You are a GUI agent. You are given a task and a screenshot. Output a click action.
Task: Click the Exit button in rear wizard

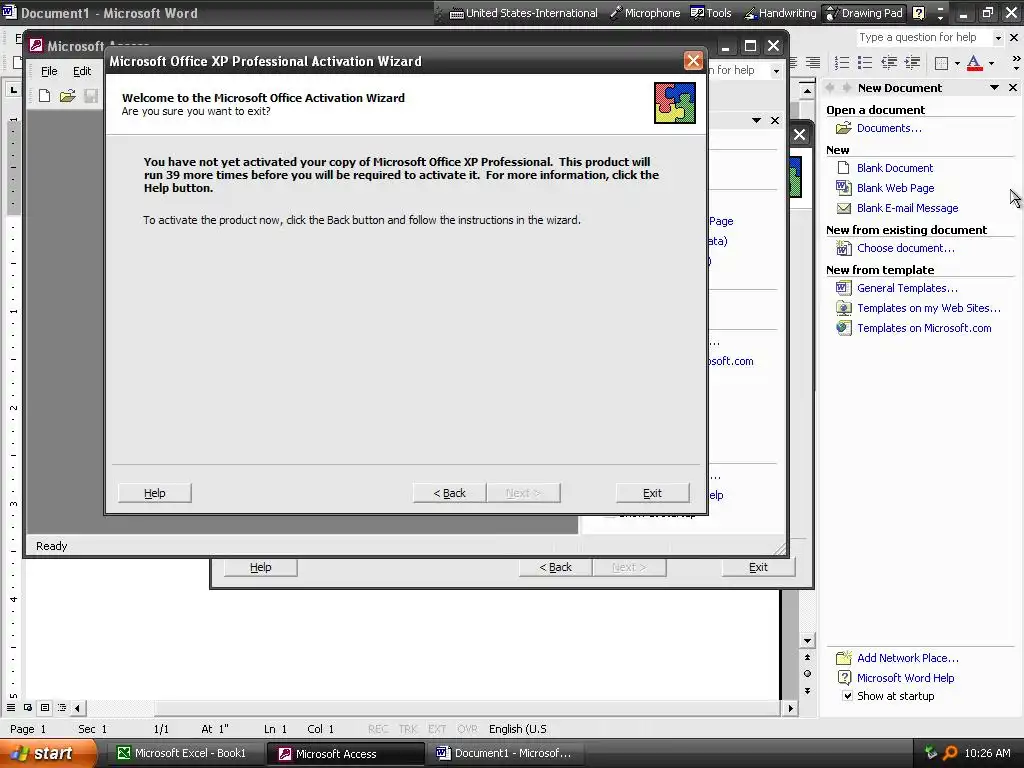pyautogui.click(x=758, y=568)
